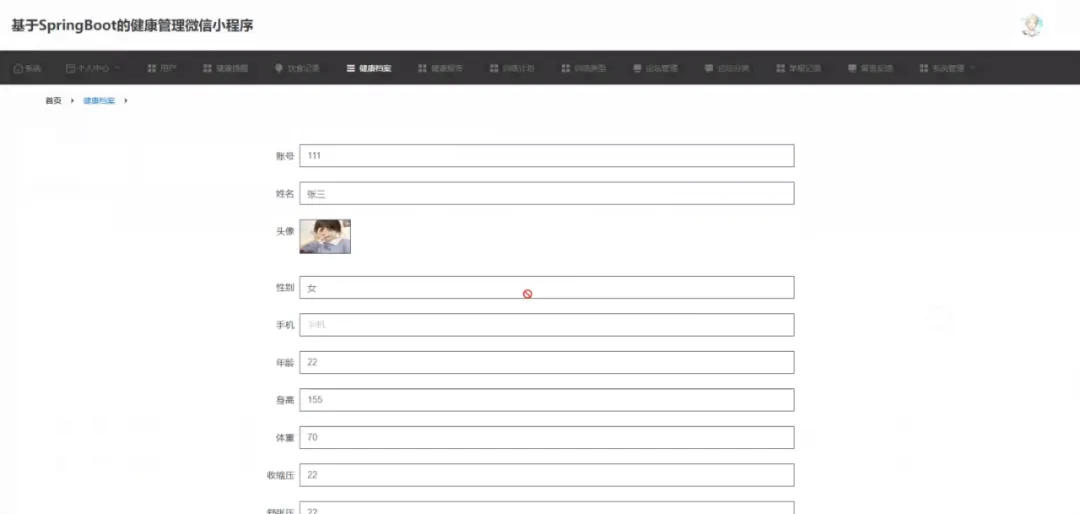Image resolution: width=1080 pixels, height=514 pixels.
Task: Expand the 个人中心 dropdown arrow
Action: [118, 68]
